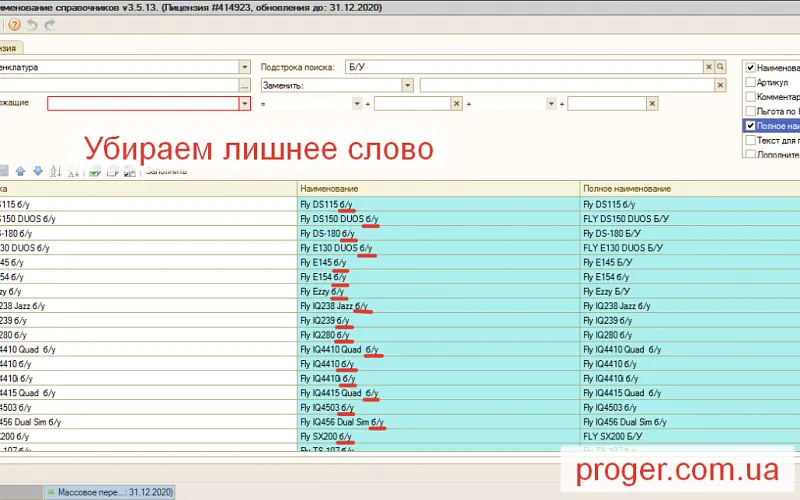Image resolution: width=800 pixels, height=500 pixels.
Task: Select Наименование cell Fly IQ280 б/у
Action: [x=438, y=335]
